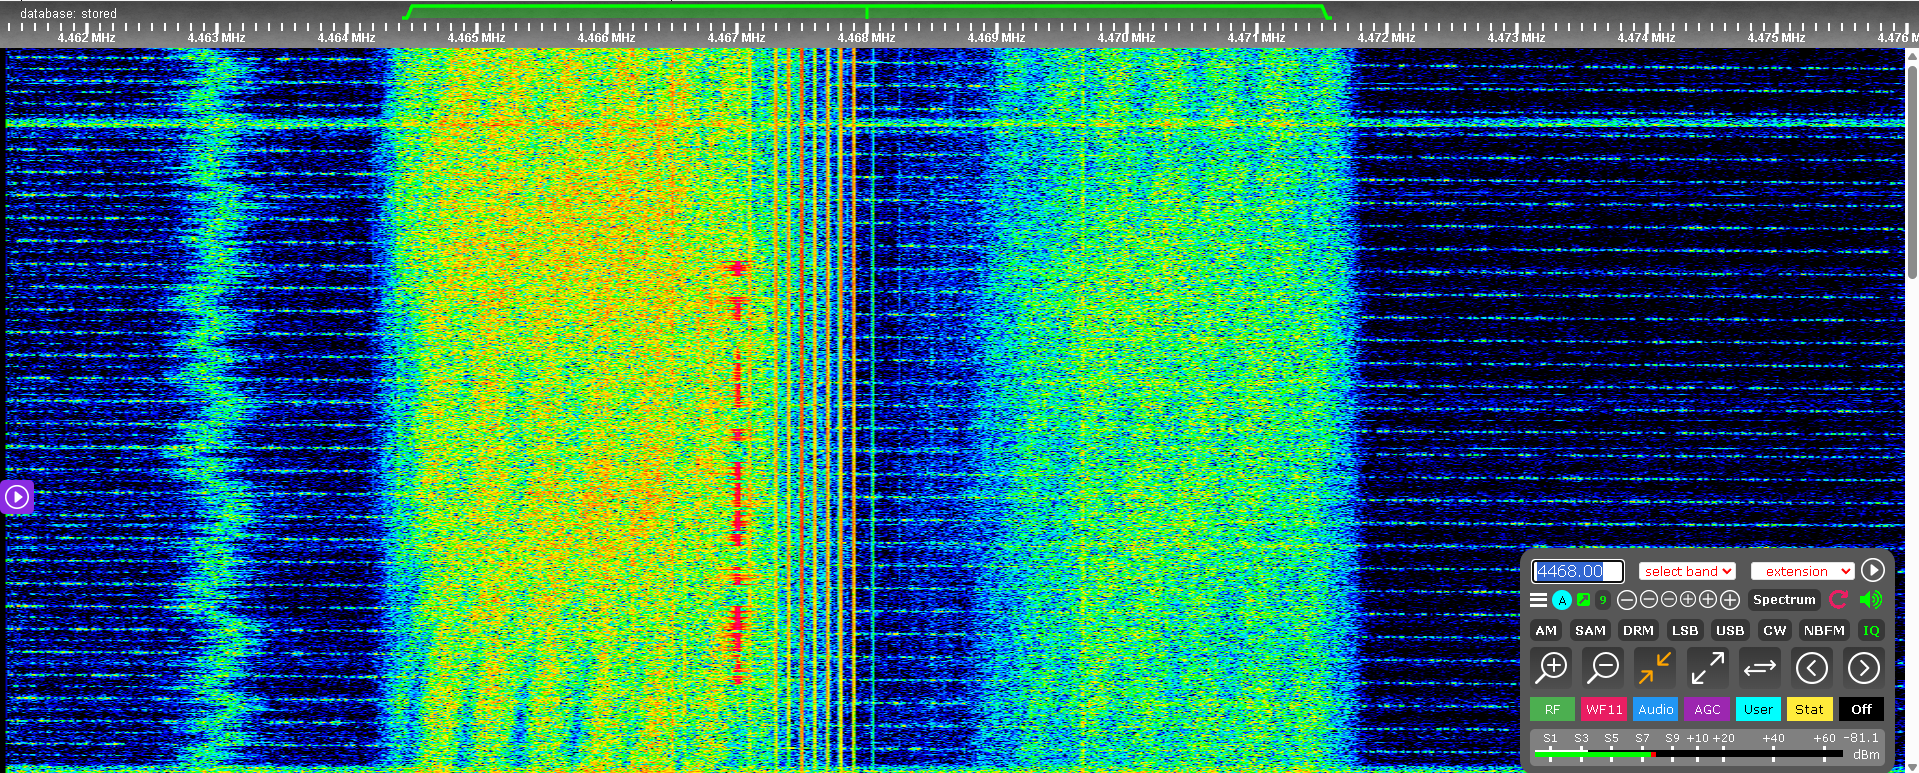Click the '4.472 MHz' scale label
This screenshot has width=1919, height=773.
point(1386,38)
